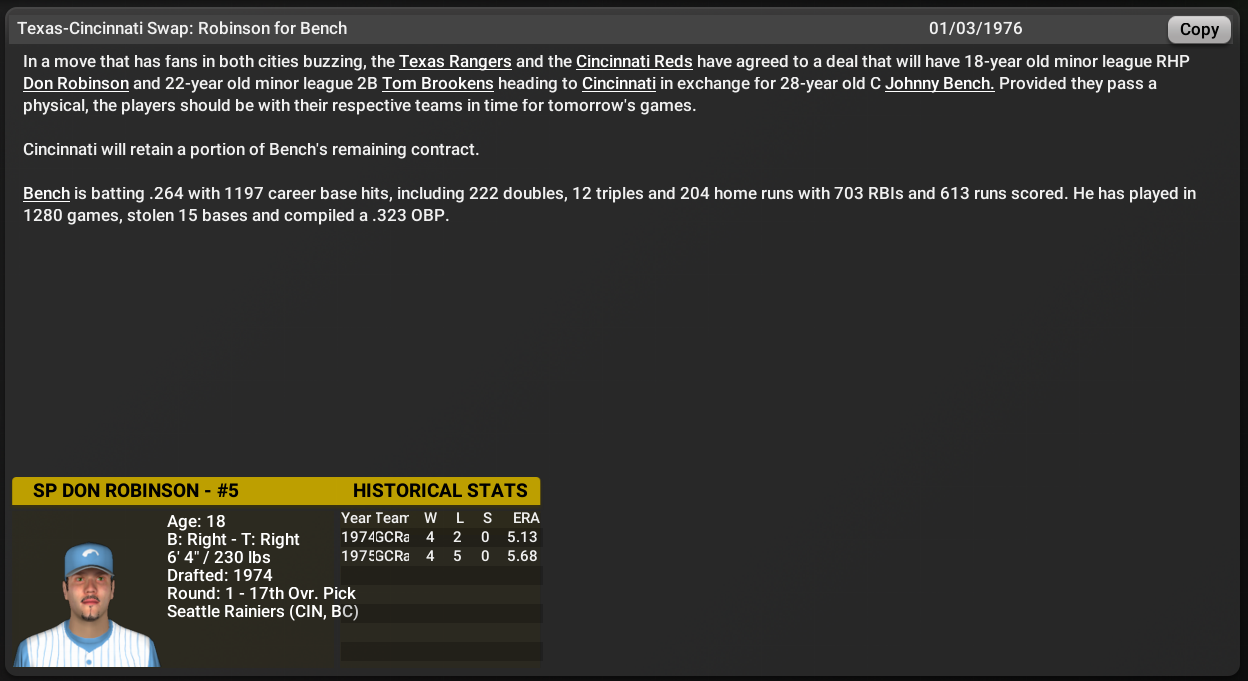
Task: Open Johnny Bench's player page
Action: tap(938, 84)
